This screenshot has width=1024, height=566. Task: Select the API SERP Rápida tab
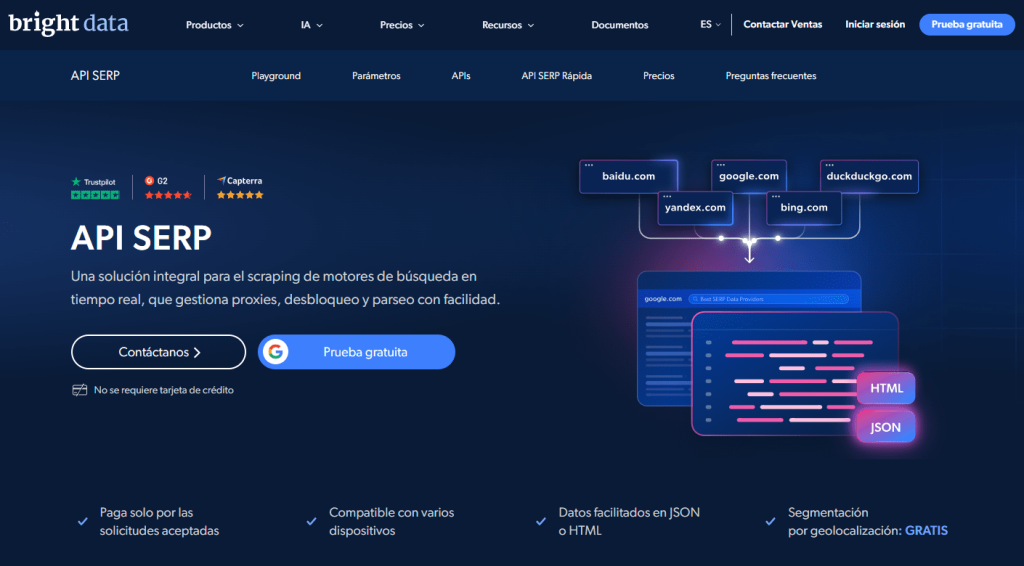(x=556, y=76)
